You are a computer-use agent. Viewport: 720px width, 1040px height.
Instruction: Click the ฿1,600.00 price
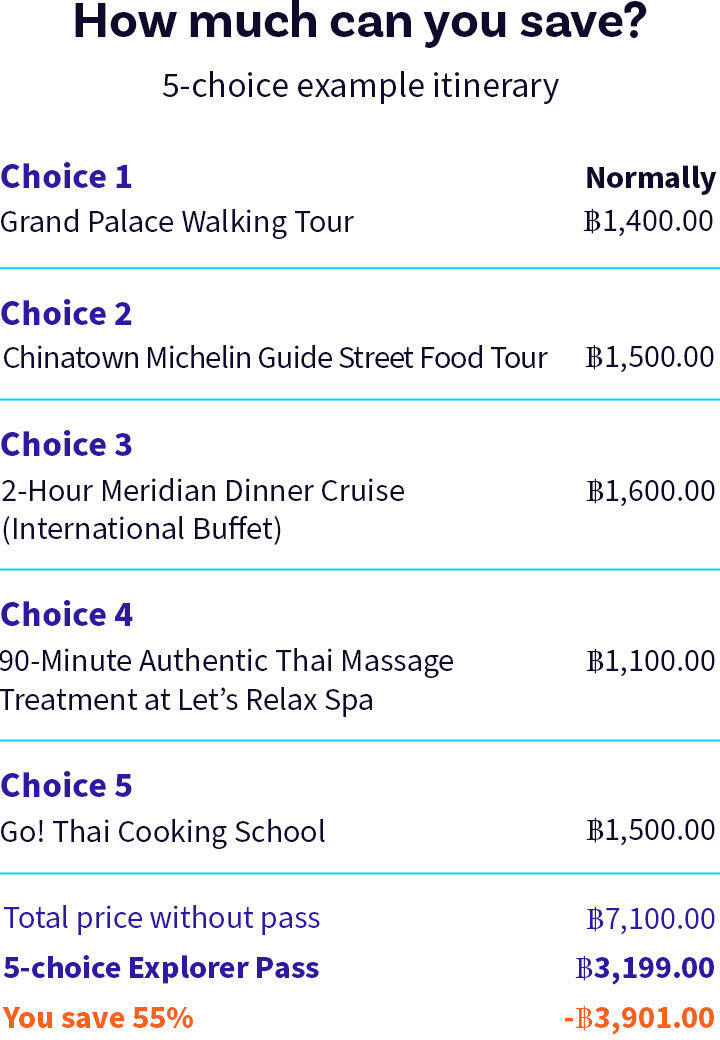(x=650, y=491)
